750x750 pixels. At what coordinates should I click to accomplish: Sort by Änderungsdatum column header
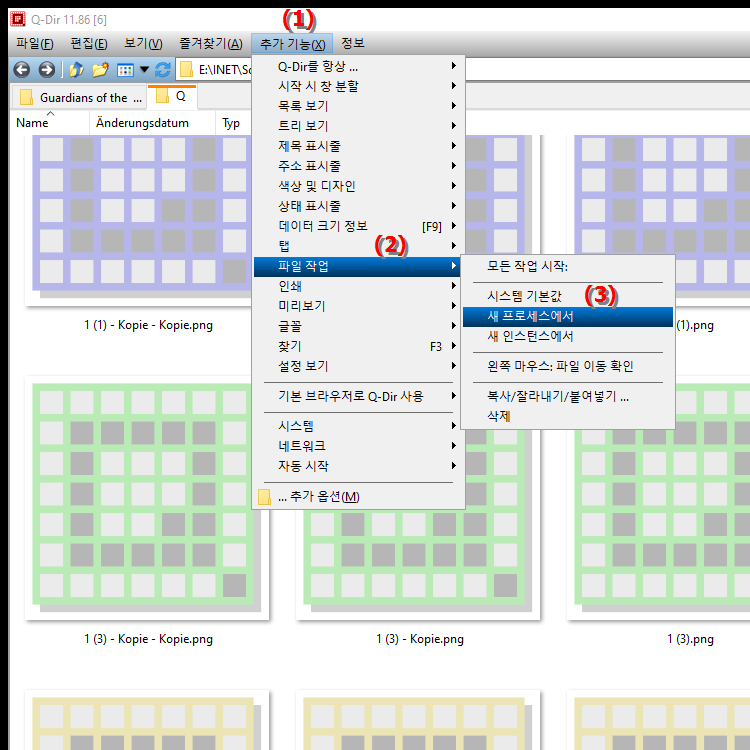pos(152,123)
